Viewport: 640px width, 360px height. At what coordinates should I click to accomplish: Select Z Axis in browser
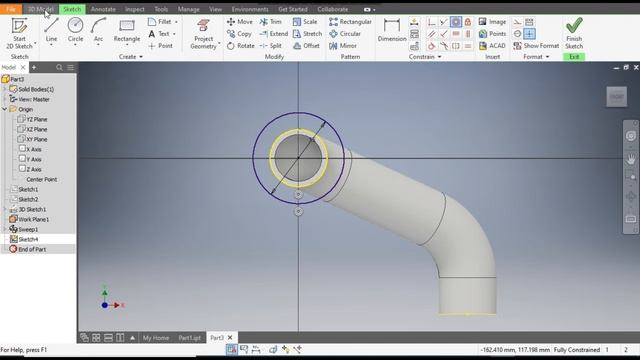pyautogui.click(x=30, y=169)
